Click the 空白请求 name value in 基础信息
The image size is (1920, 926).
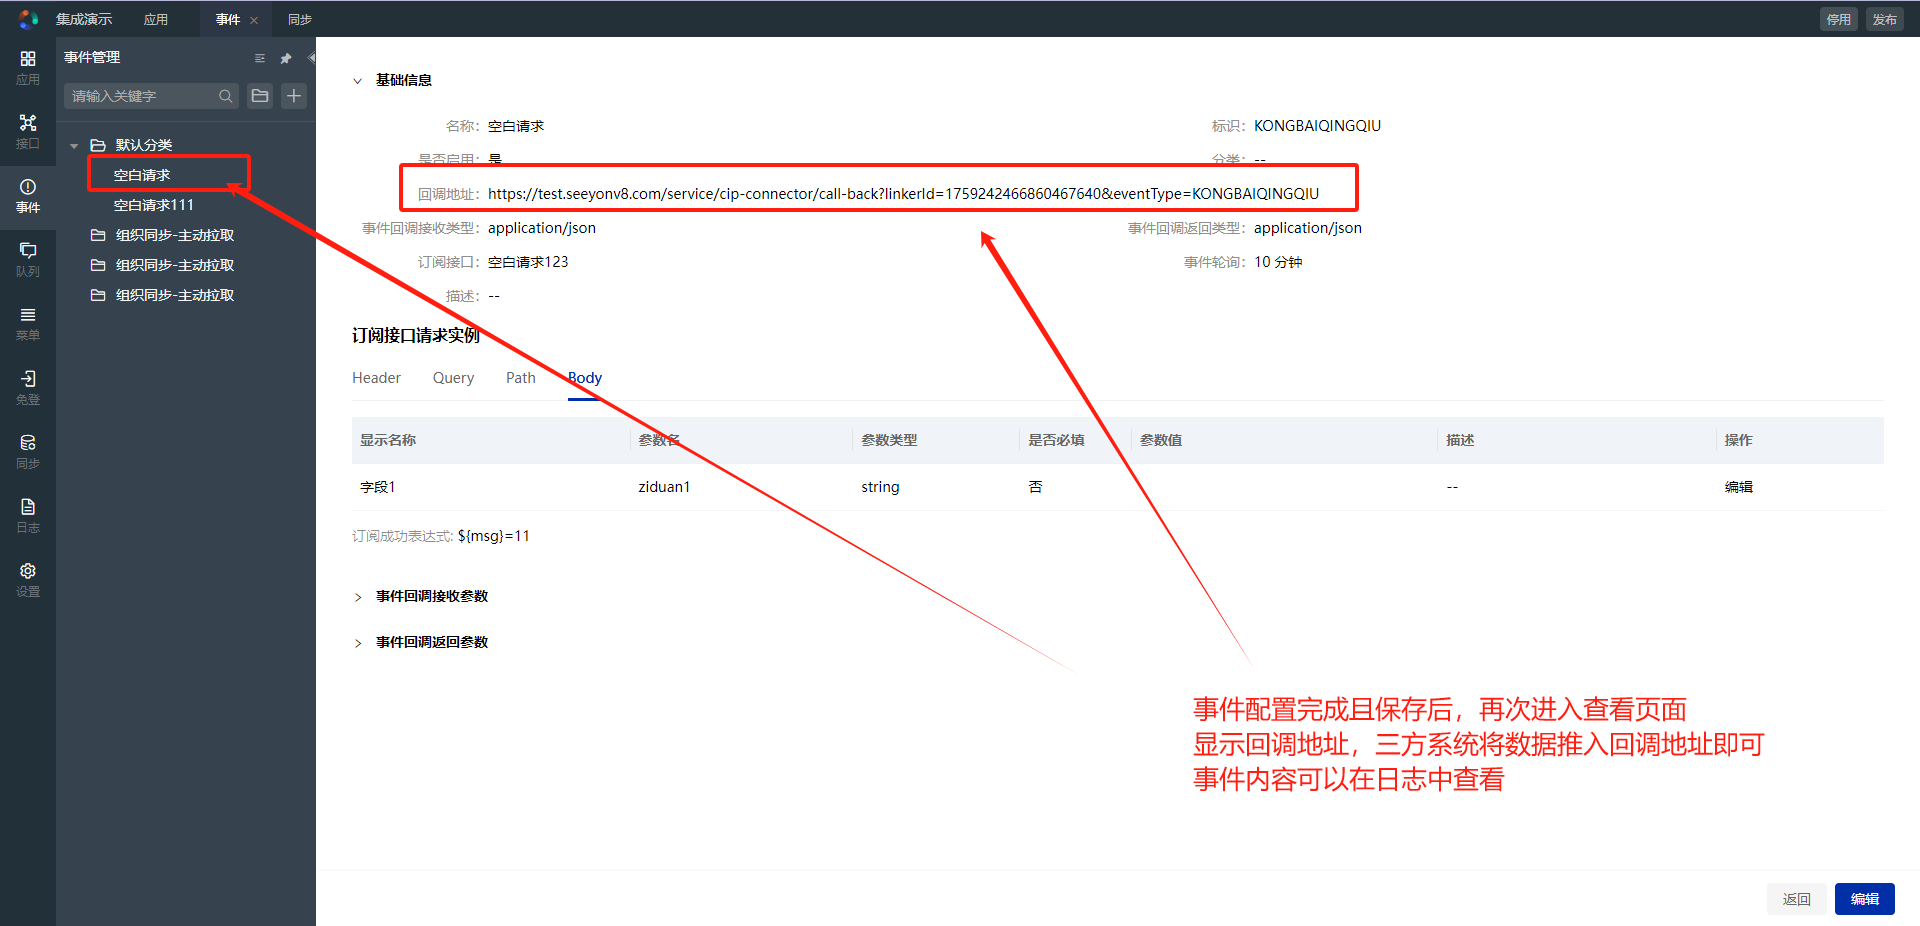pyautogui.click(x=516, y=126)
